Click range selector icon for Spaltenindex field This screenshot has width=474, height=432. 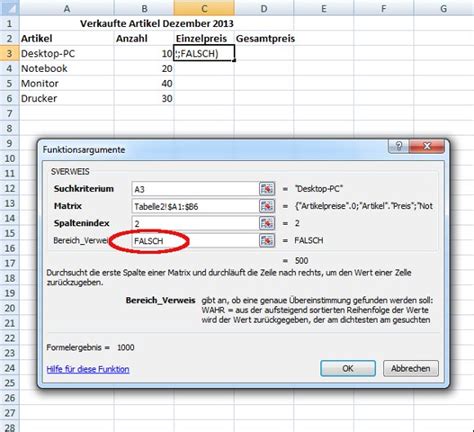click(267, 223)
